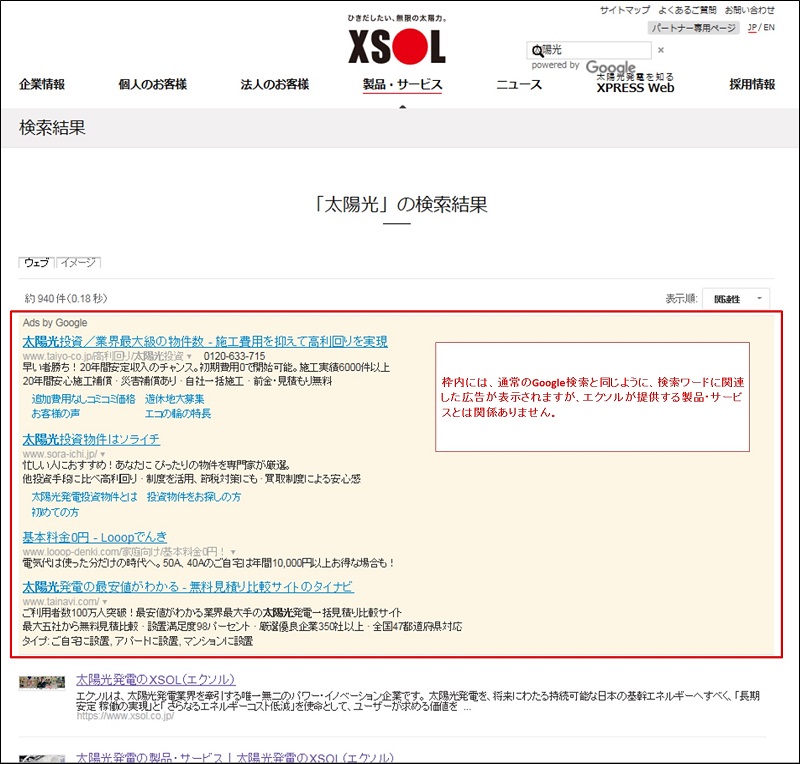This screenshot has width=800, height=764.
Task: Open the お問い合わせ link
Action: pyautogui.click(x=749, y=10)
